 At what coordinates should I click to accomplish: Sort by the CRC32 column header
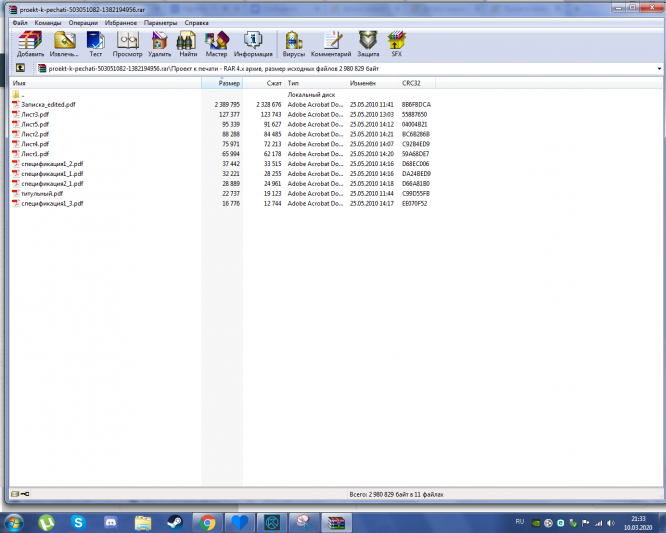tap(417, 83)
